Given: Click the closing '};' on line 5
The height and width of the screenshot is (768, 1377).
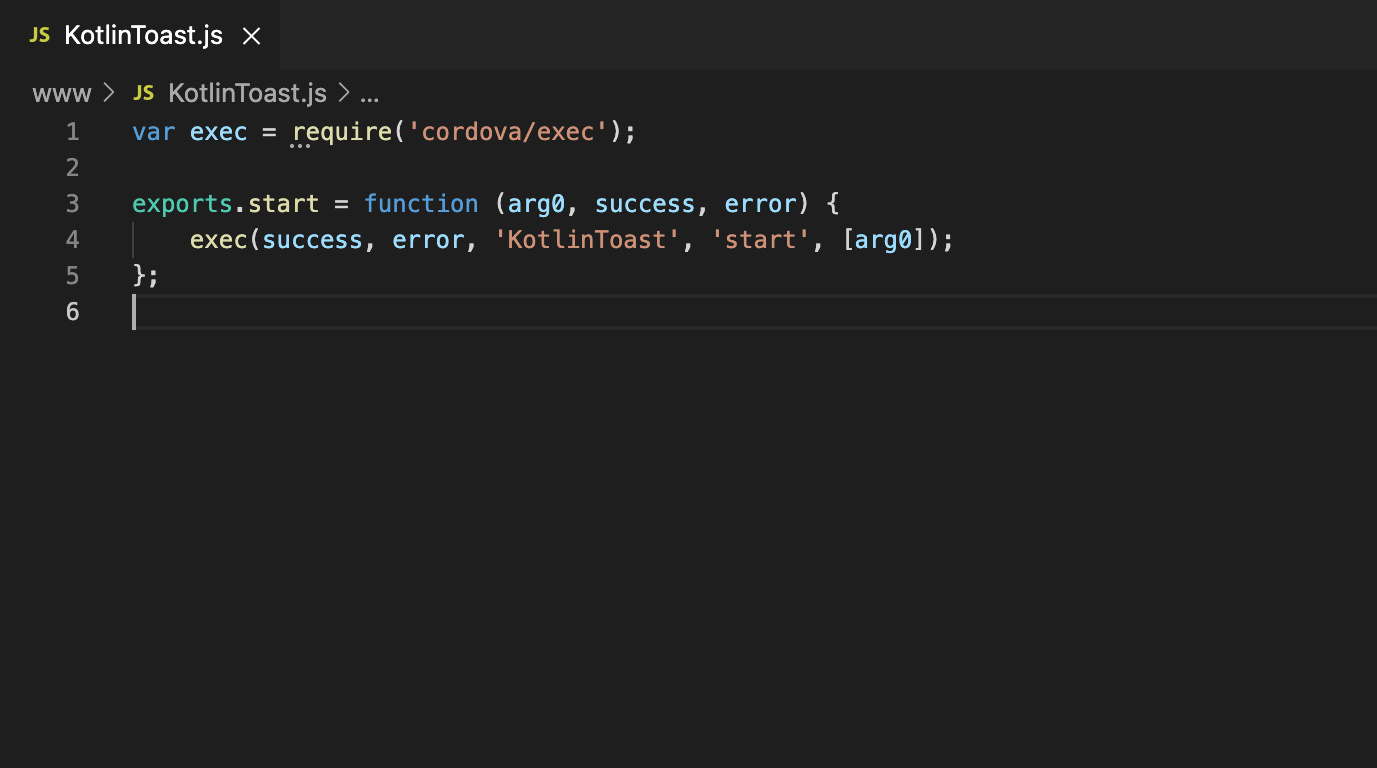Looking at the screenshot, I should [x=146, y=276].
